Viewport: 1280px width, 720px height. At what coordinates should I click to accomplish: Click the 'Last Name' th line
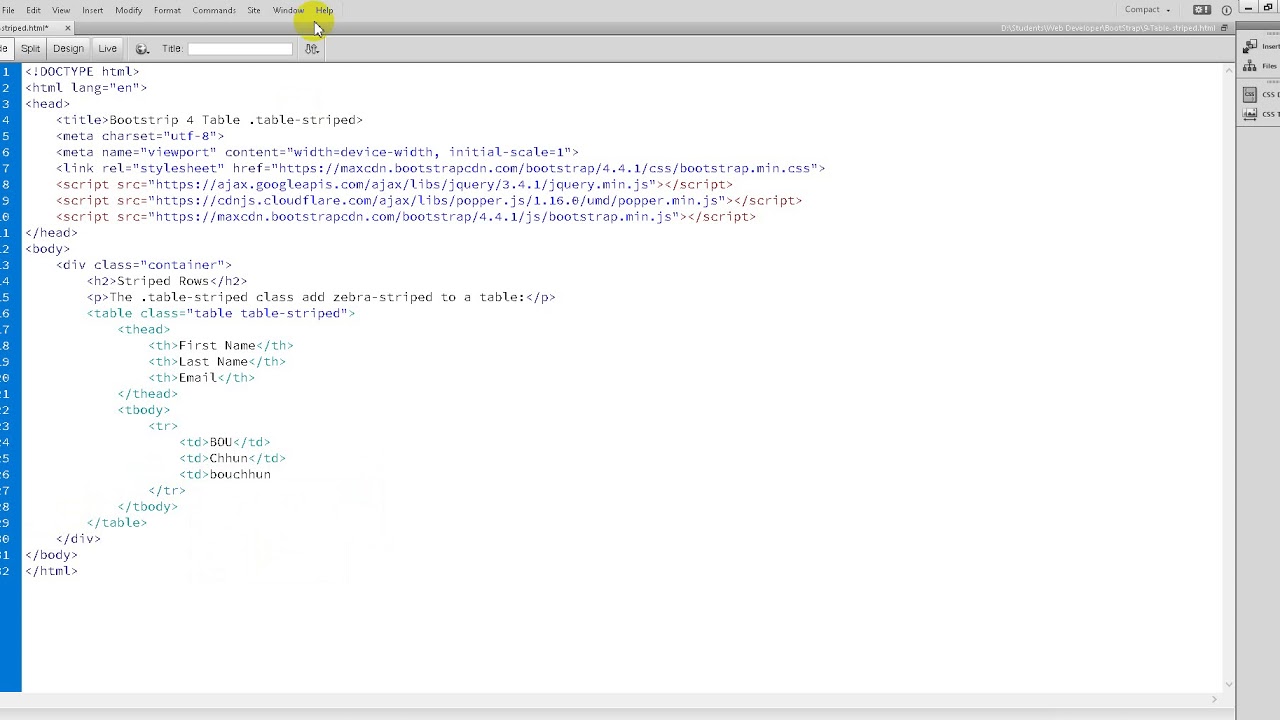coord(217,361)
